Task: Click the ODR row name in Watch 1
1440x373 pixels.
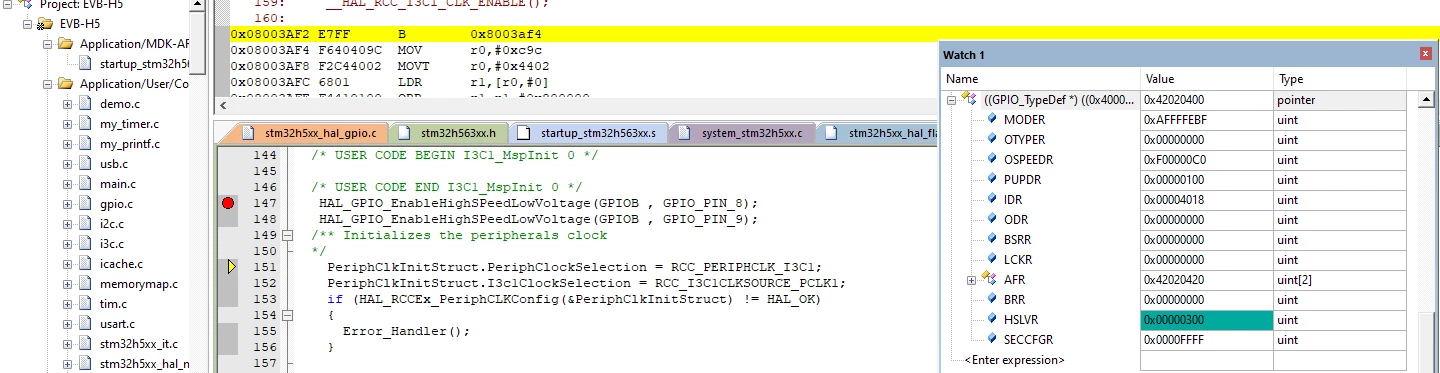Action: 1017,219
